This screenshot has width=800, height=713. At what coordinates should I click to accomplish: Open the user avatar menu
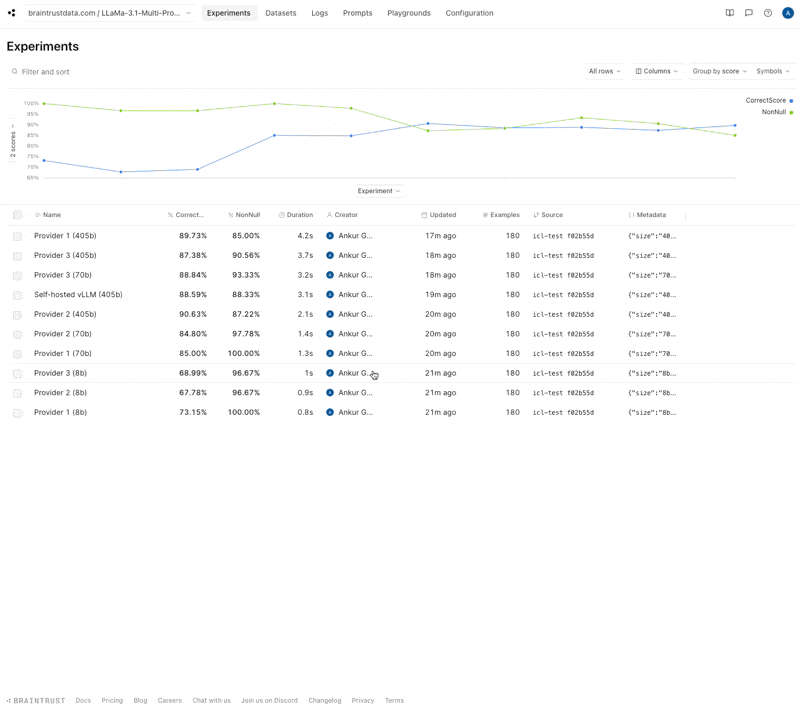click(x=788, y=13)
